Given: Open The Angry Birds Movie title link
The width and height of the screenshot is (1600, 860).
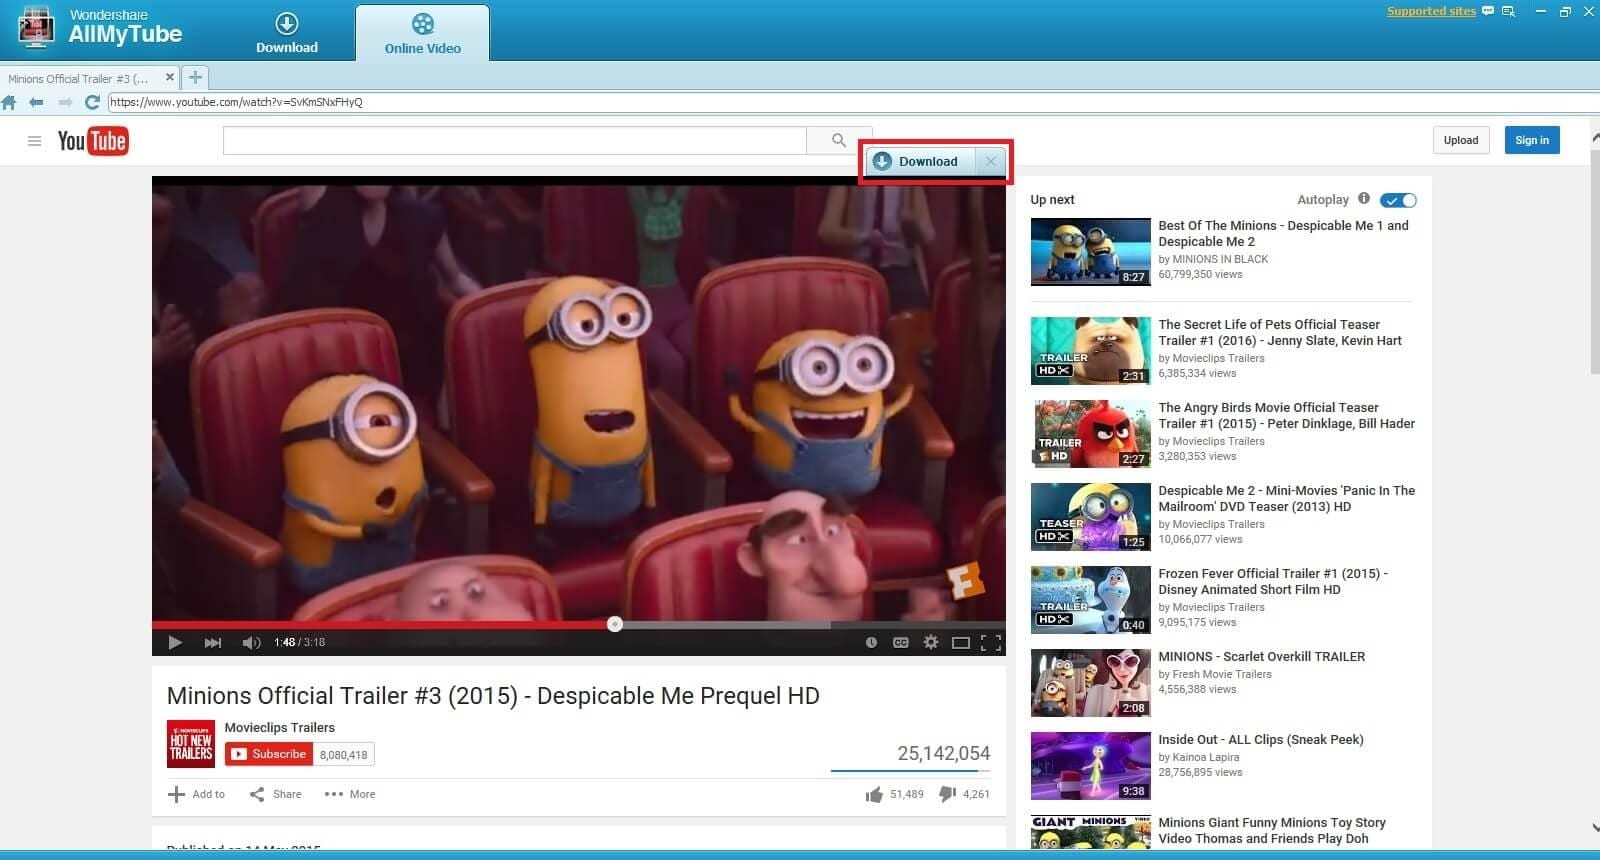Looking at the screenshot, I should pyautogui.click(x=1287, y=416).
